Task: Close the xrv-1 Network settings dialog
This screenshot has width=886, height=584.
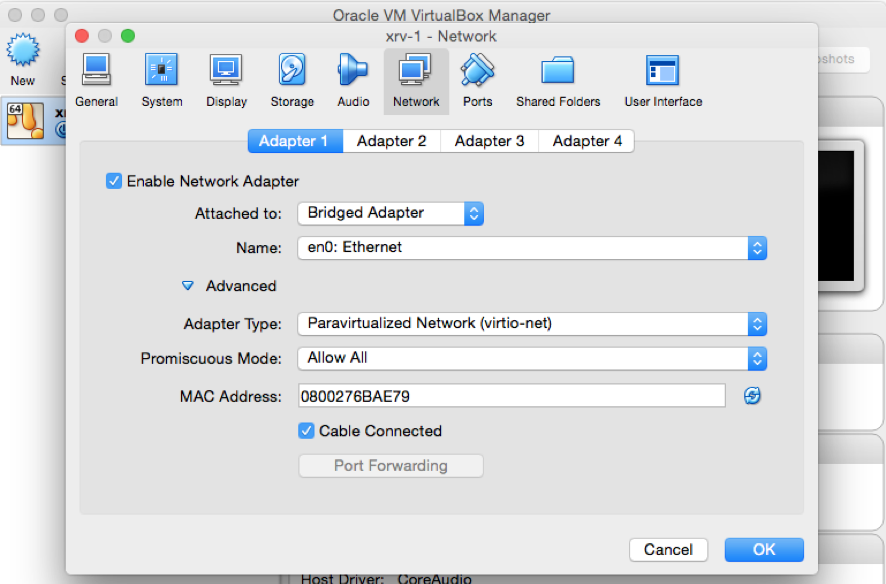Action: tap(82, 36)
